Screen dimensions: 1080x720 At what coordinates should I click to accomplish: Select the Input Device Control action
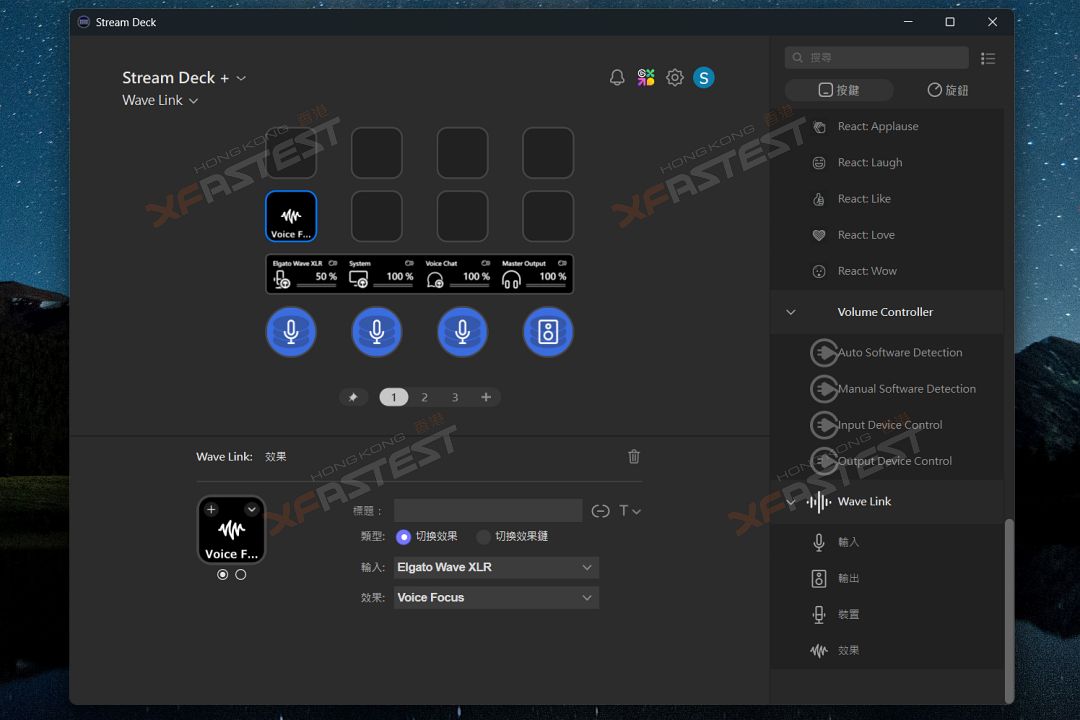(x=887, y=425)
